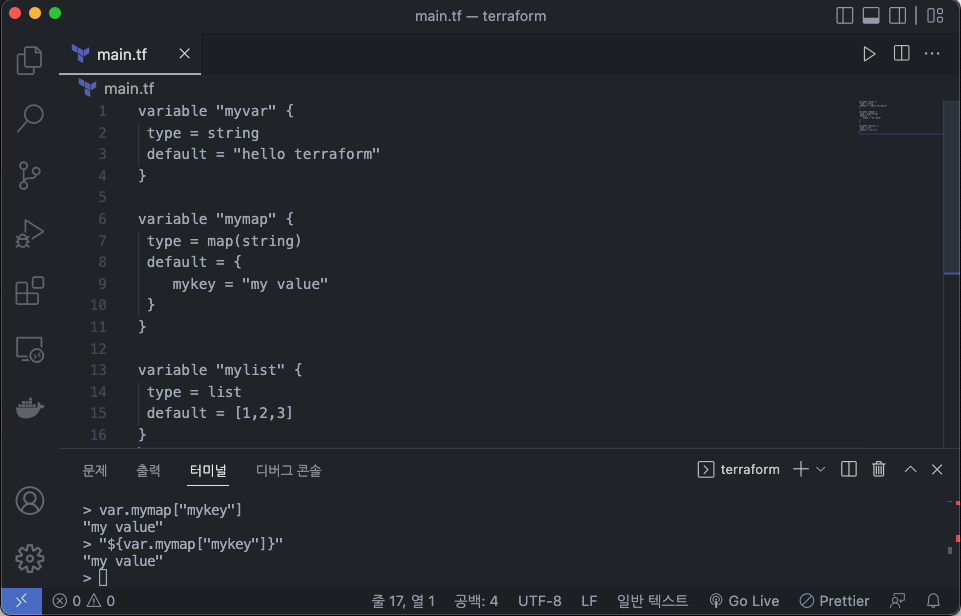The height and width of the screenshot is (616, 961).
Task: Click the editor vertical scrollbar
Action: [x=951, y=187]
